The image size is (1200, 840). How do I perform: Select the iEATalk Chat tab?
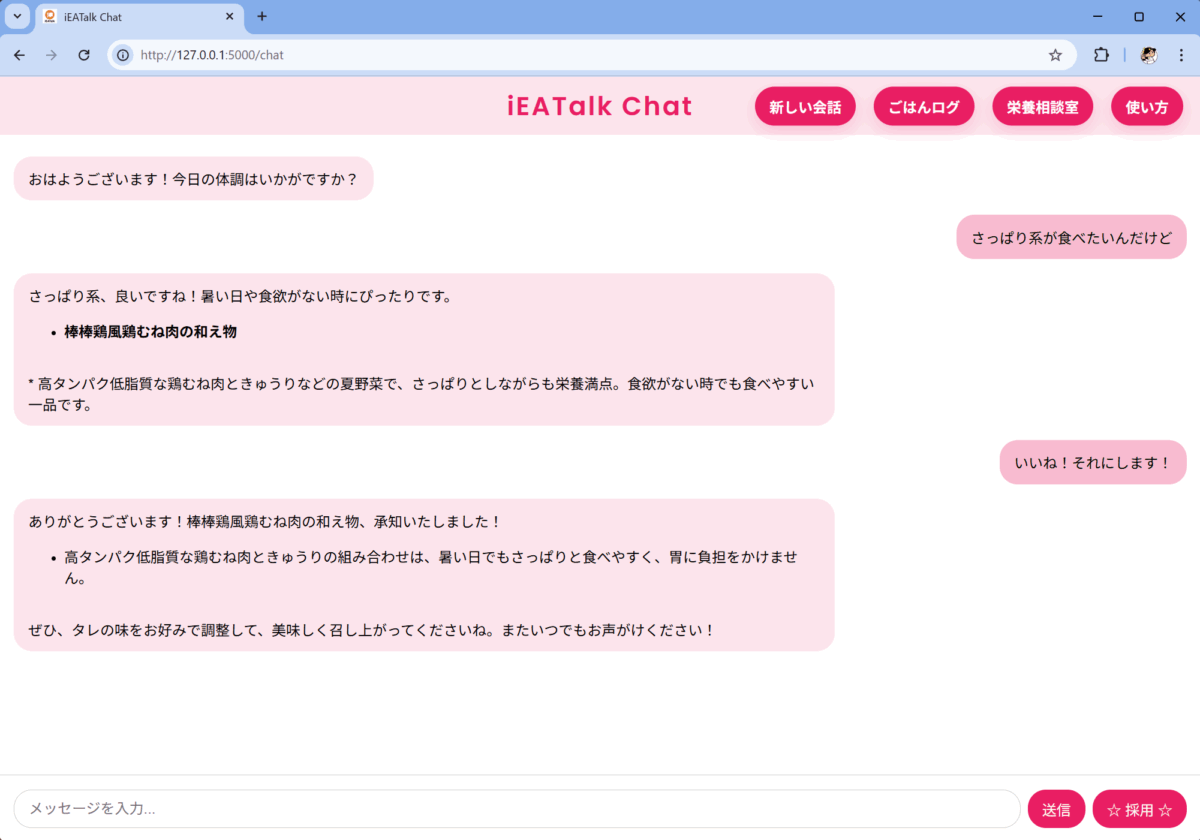click(x=130, y=17)
